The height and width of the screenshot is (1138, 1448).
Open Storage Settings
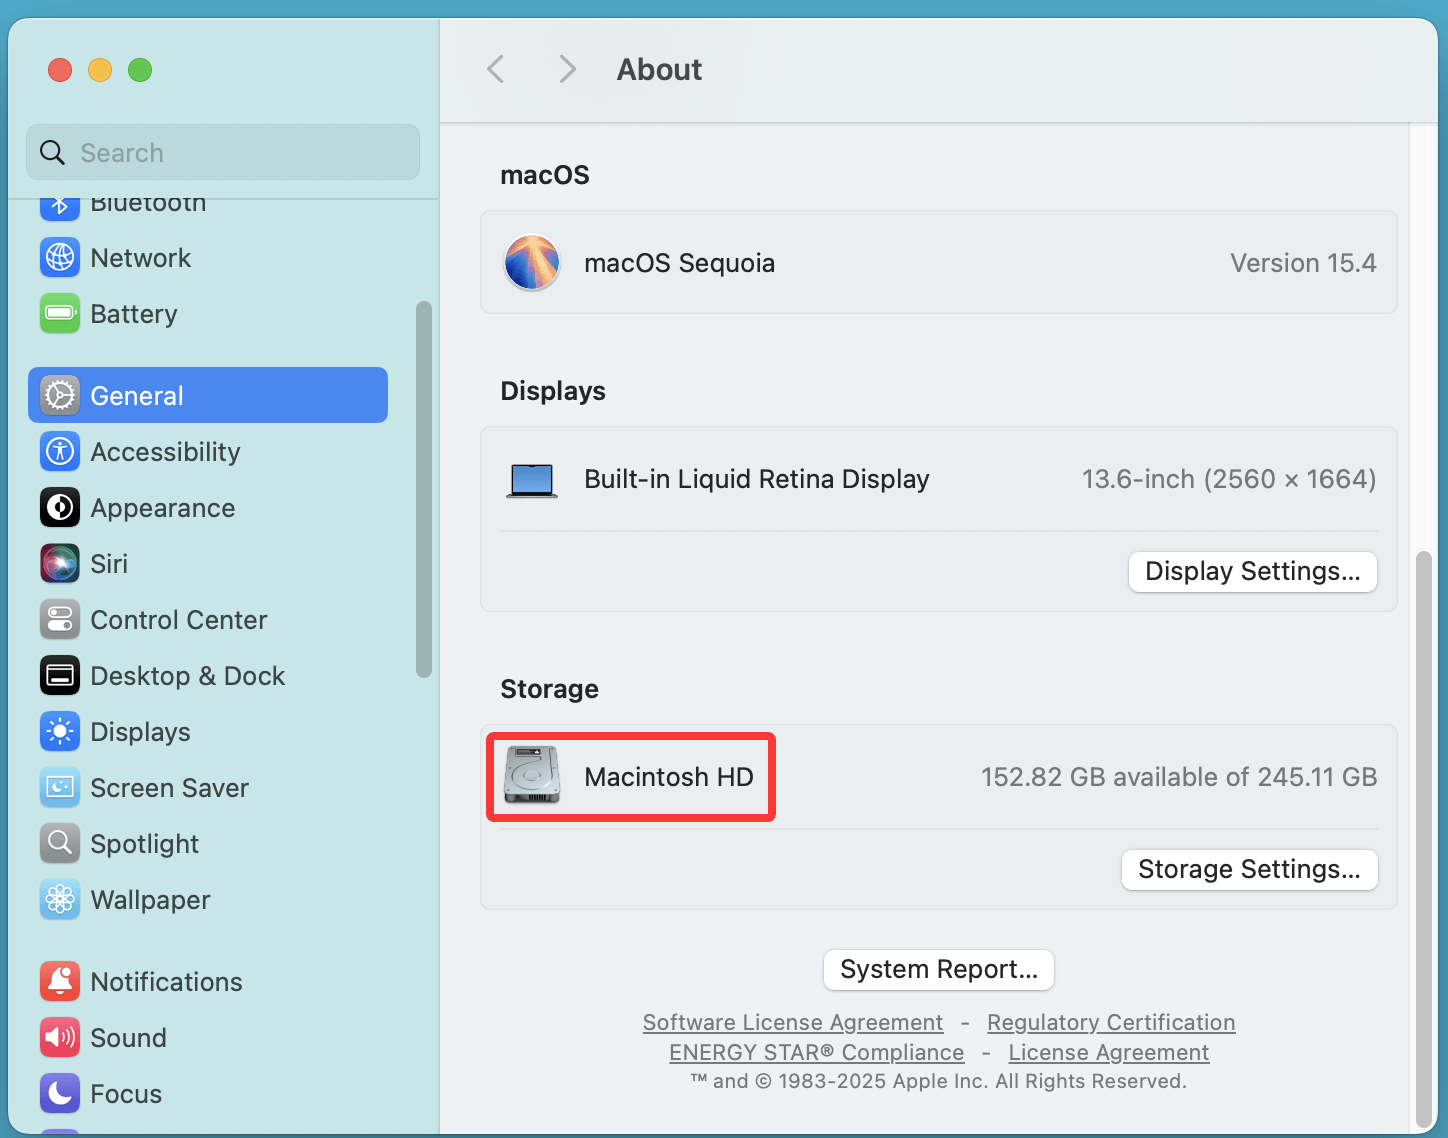(x=1249, y=869)
